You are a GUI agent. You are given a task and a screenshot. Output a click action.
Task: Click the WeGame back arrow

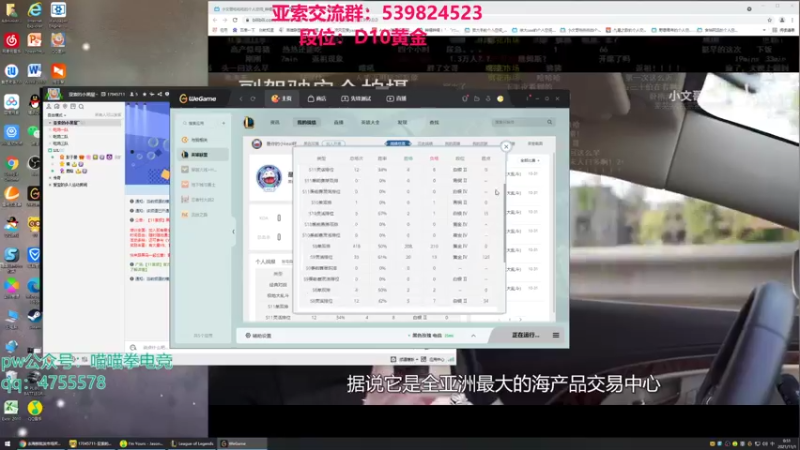pos(241,98)
